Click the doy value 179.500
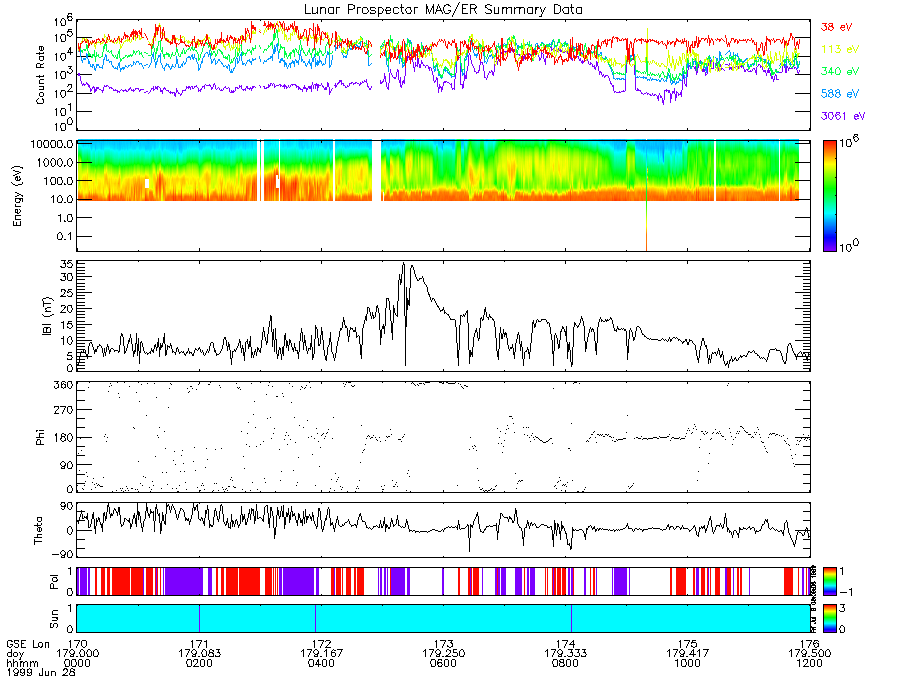Image resolution: width=900 pixels, height=700 pixels. tap(809, 654)
